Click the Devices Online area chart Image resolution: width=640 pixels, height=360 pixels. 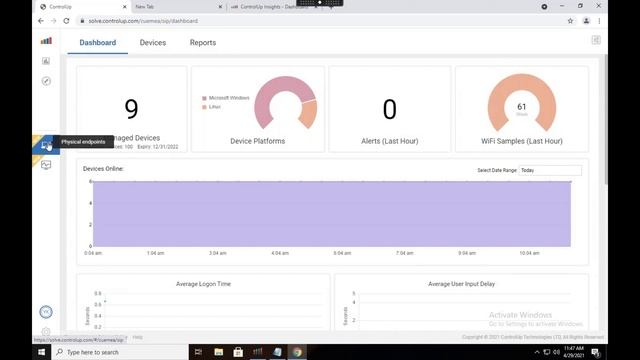coord(331,214)
